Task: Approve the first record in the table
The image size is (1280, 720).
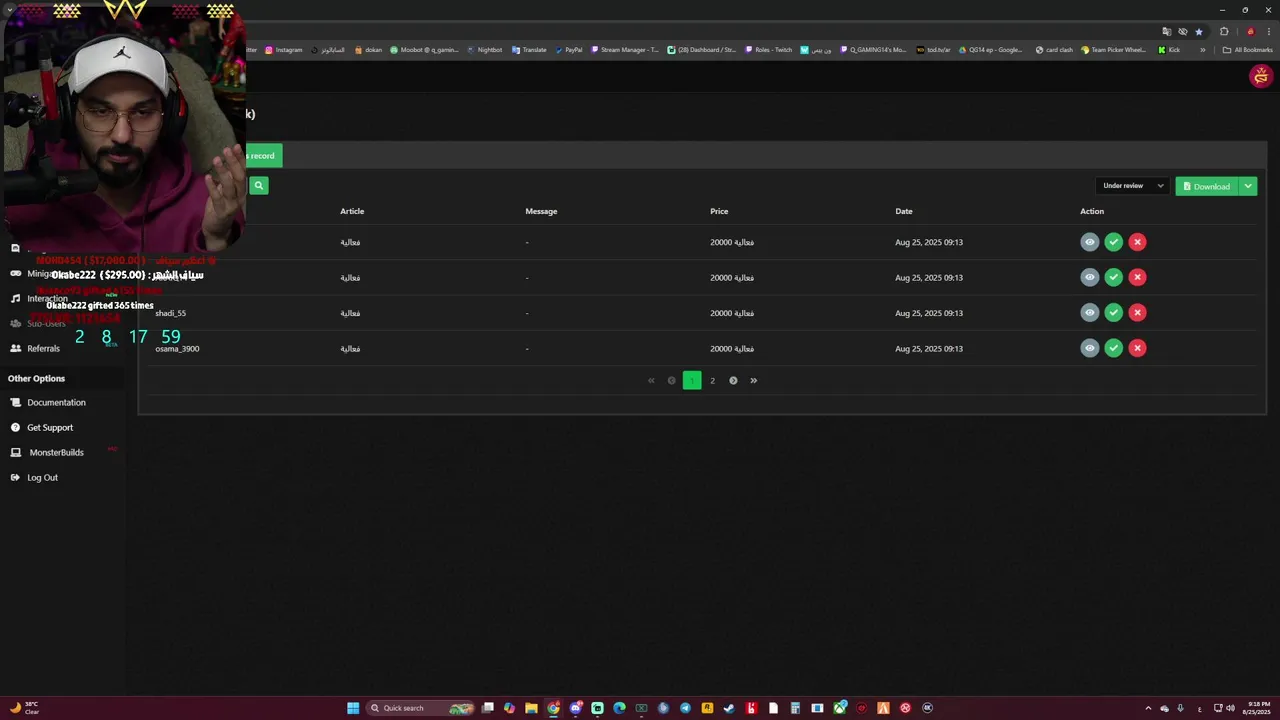Action: click(x=1114, y=242)
